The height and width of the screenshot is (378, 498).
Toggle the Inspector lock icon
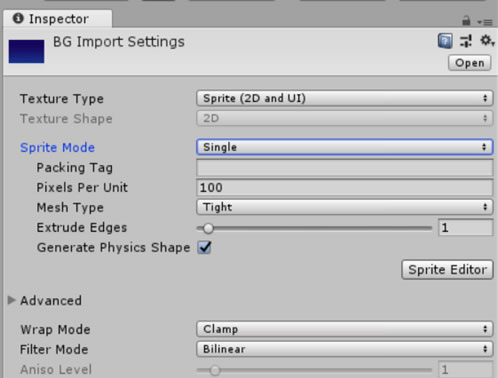pyautogui.click(x=466, y=21)
